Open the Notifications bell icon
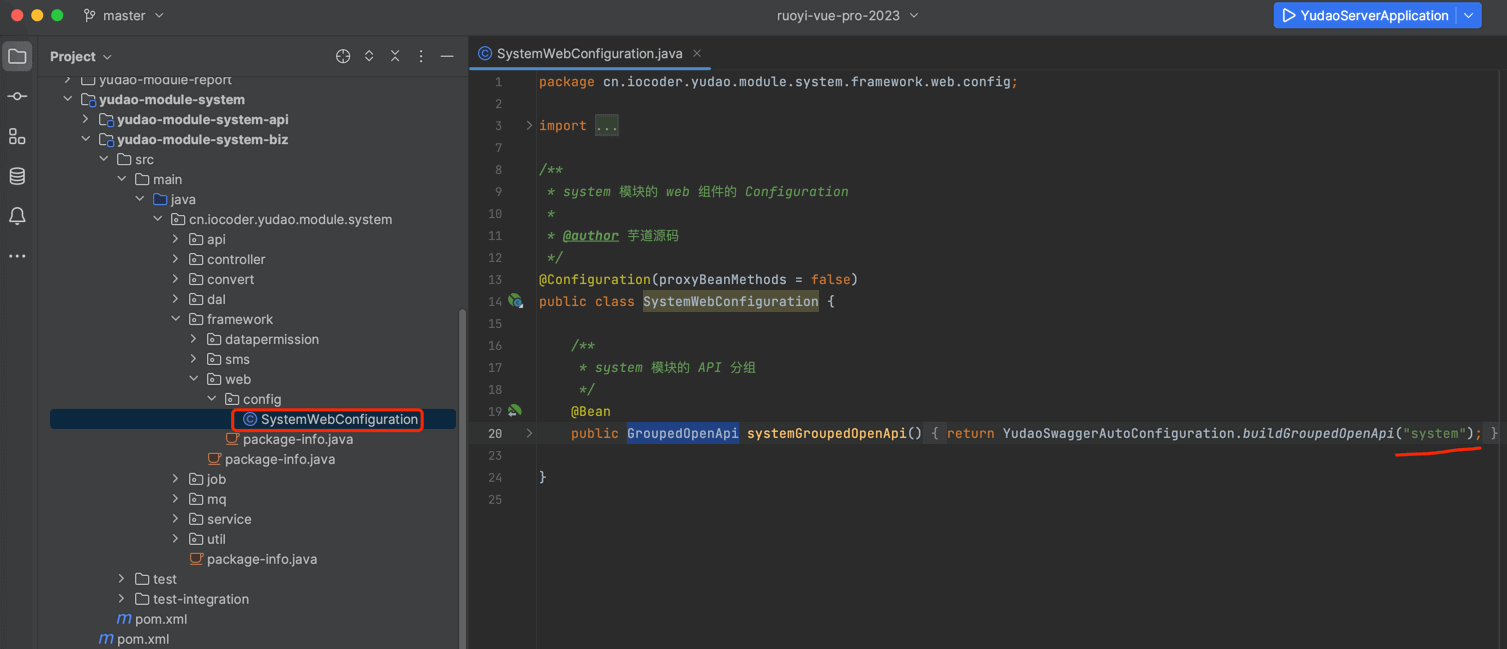Viewport: 1507px width, 649px height. point(17,216)
